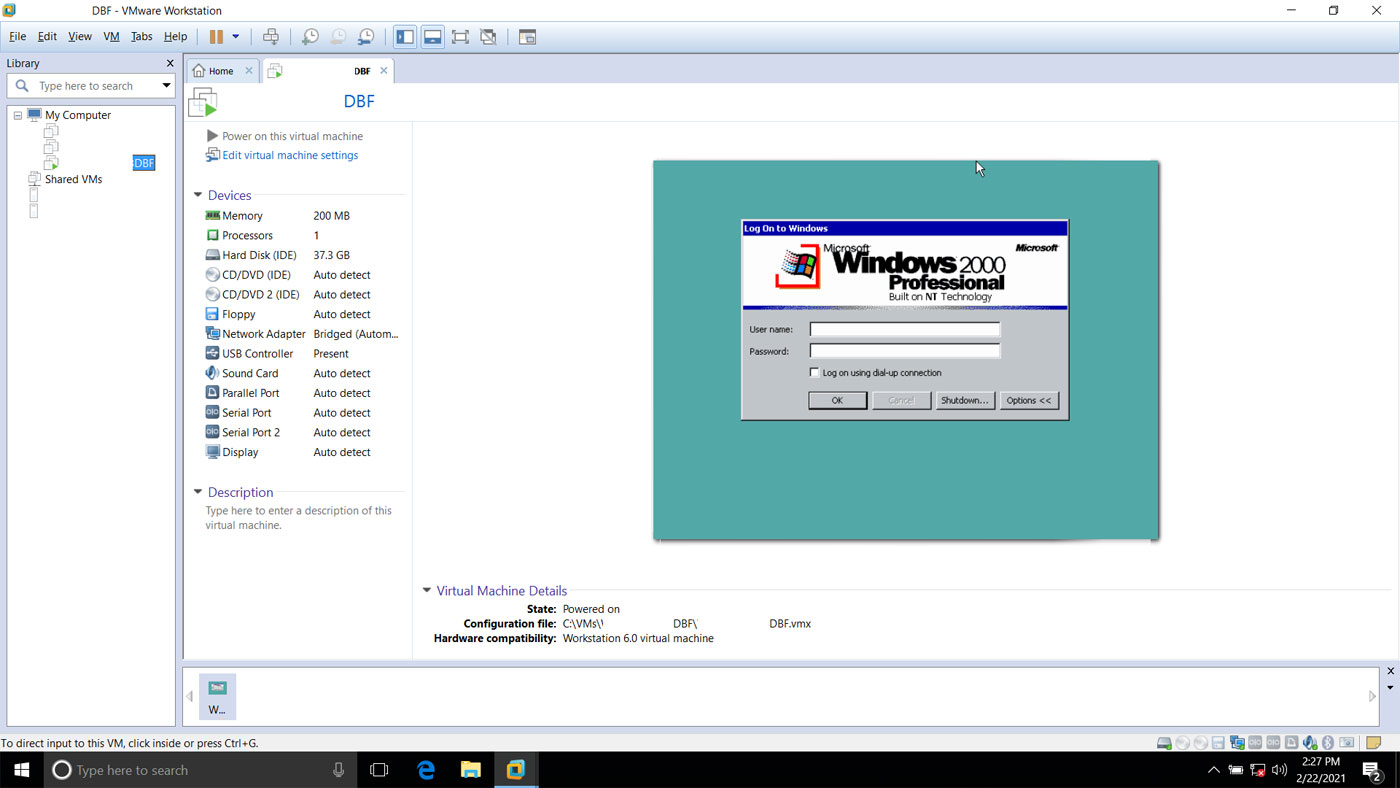The image size is (1400, 788).
Task: Collapse the Virtual Machine Details section
Action: click(x=427, y=591)
